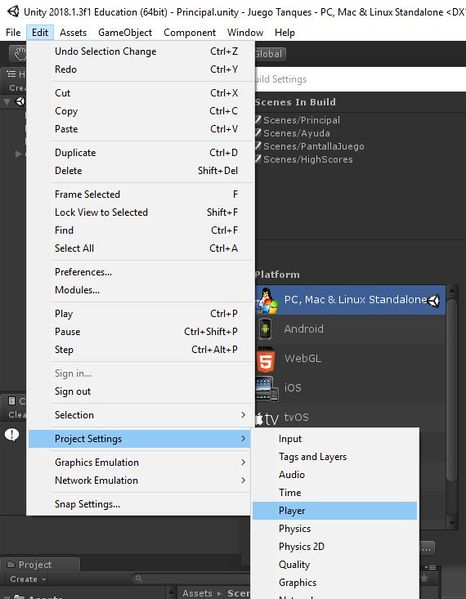The height and width of the screenshot is (599, 466).
Task: Expand the collapsed hierarchy item arrow
Action: pyautogui.click(x=18, y=154)
